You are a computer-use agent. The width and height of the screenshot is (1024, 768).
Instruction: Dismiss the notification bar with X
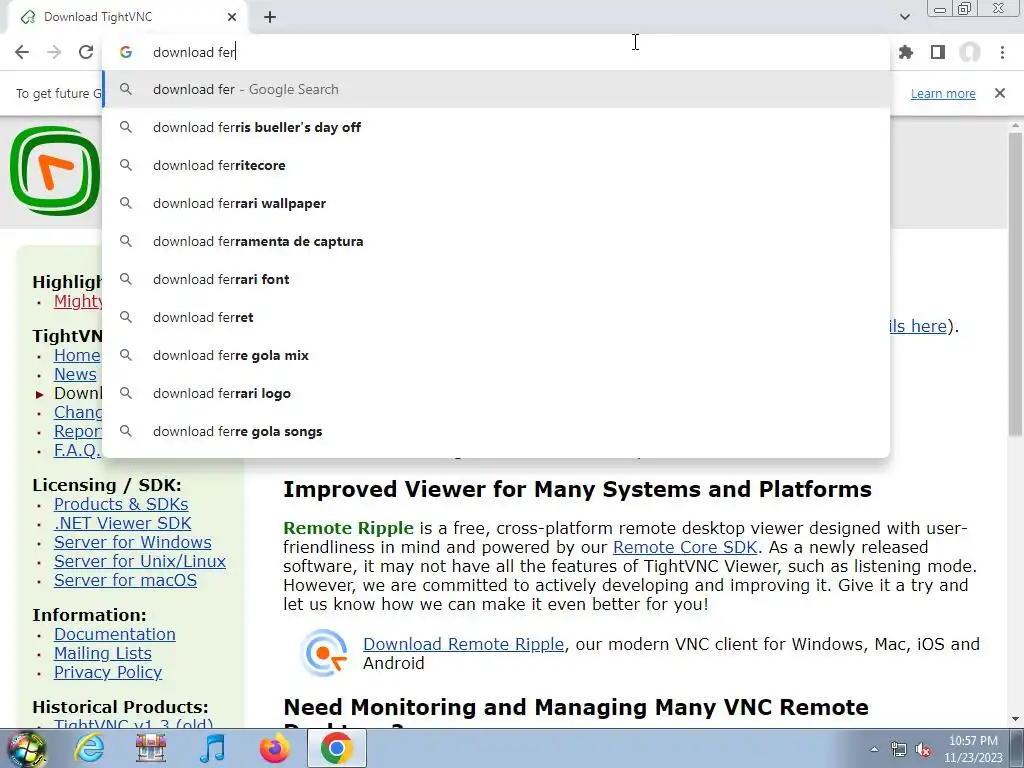point(1000,93)
